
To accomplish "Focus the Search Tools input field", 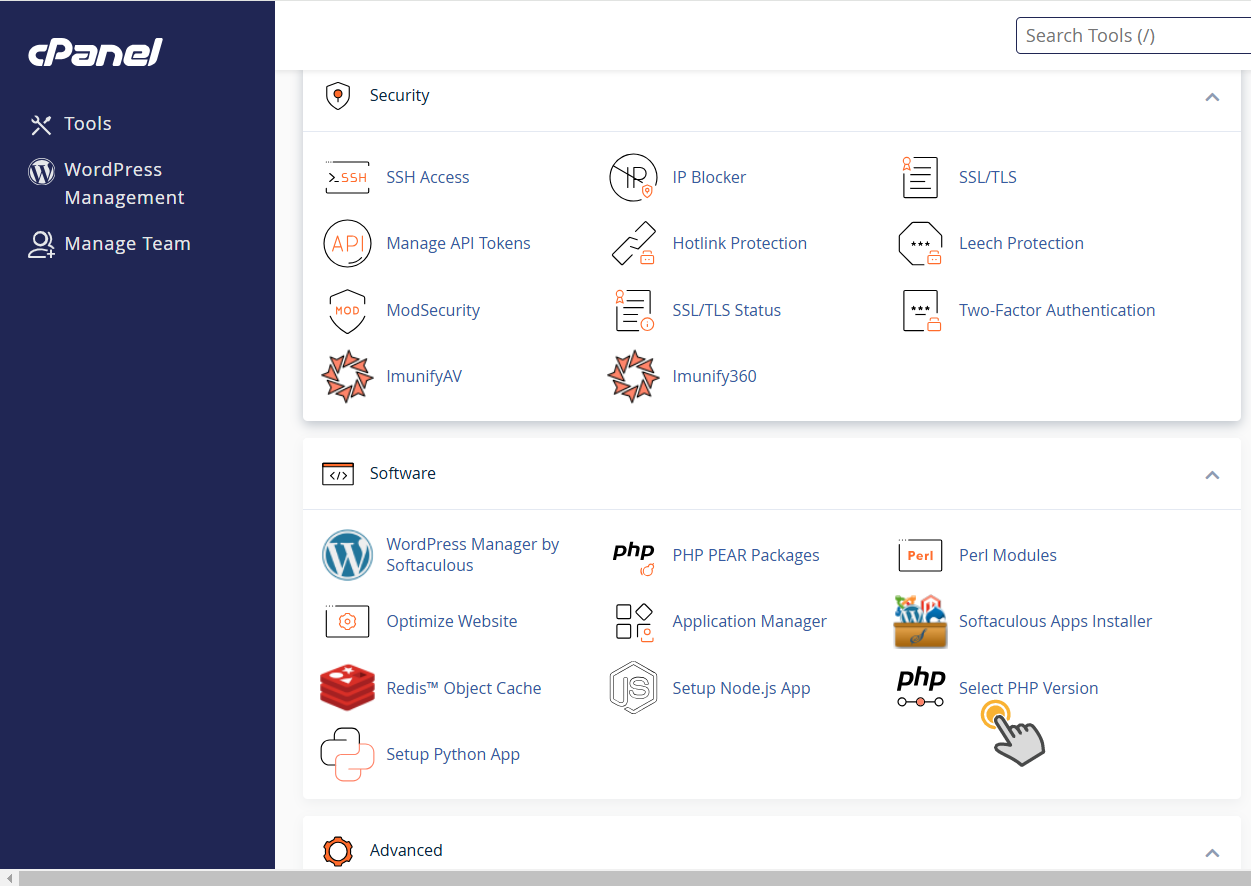I will pyautogui.click(x=1133, y=36).
